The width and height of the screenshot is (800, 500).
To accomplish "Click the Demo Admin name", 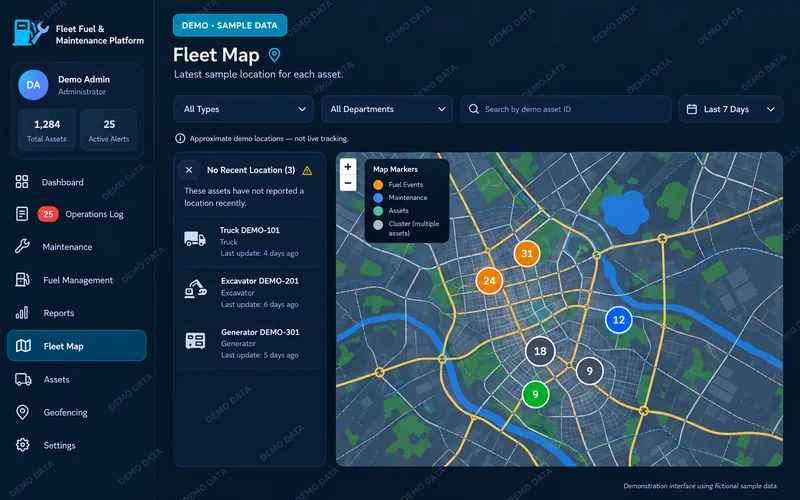I will click(84, 80).
